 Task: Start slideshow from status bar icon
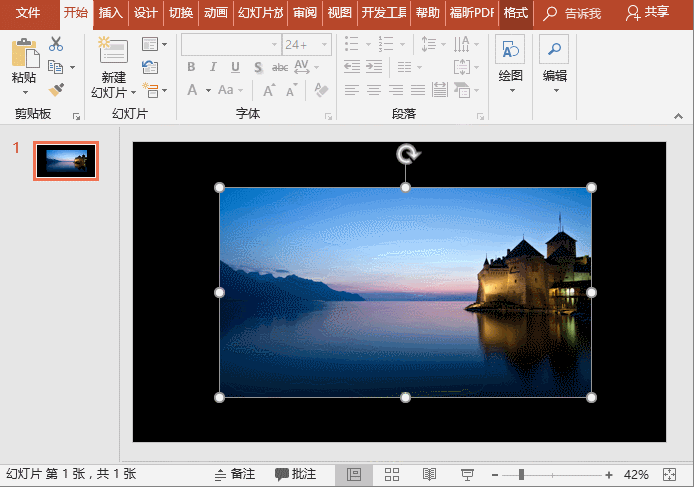467,474
